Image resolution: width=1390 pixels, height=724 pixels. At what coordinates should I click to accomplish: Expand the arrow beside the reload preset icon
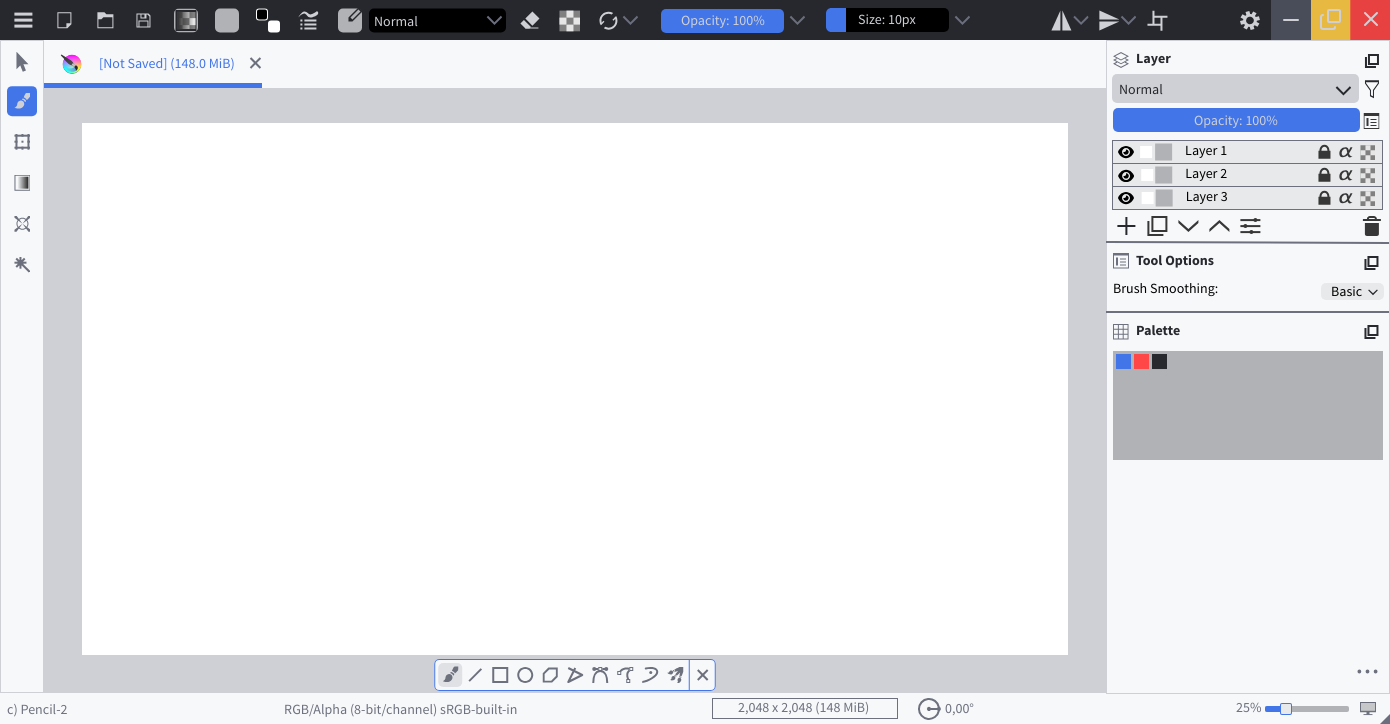pos(631,20)
